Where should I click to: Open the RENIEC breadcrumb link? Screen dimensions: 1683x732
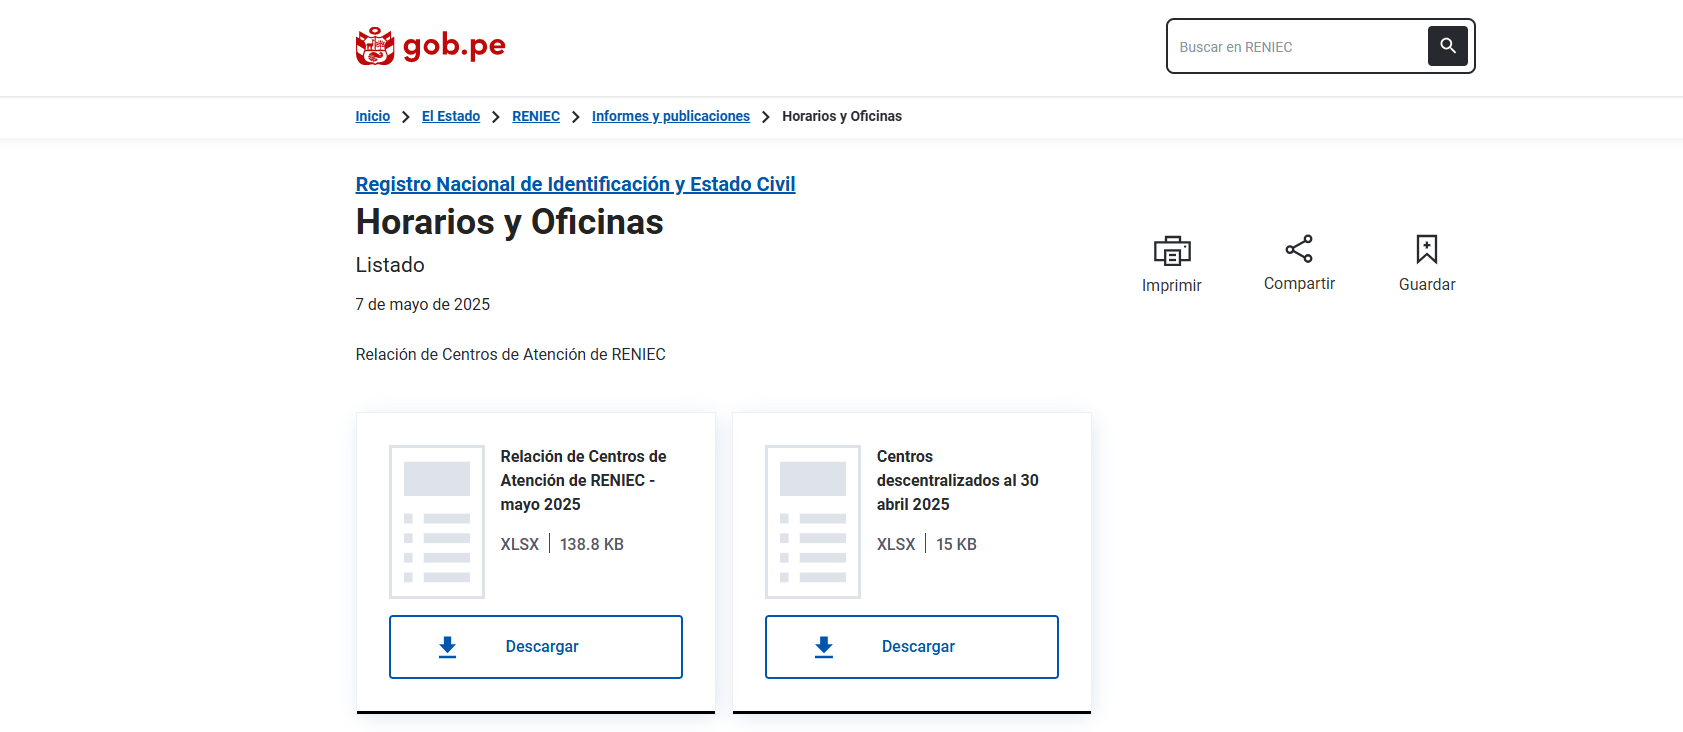[x=536, y=116]
